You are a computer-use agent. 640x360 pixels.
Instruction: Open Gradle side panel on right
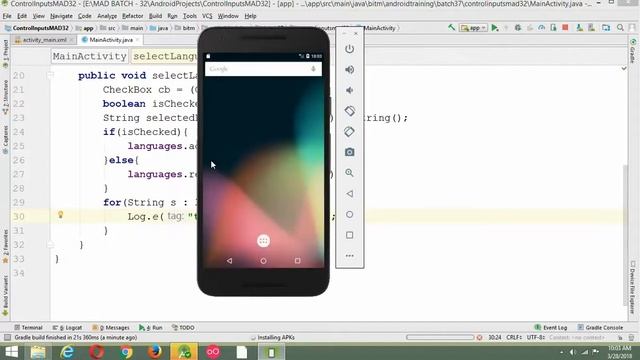(633, 51)
